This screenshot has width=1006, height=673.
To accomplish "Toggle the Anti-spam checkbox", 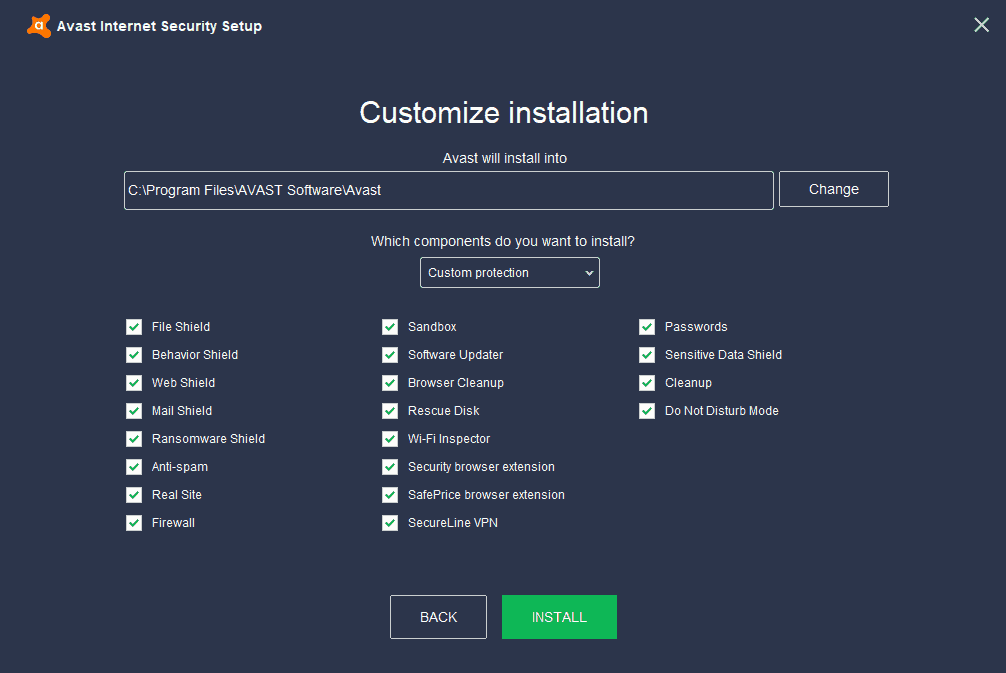I will pyautogui.click(x=134, y=466).
